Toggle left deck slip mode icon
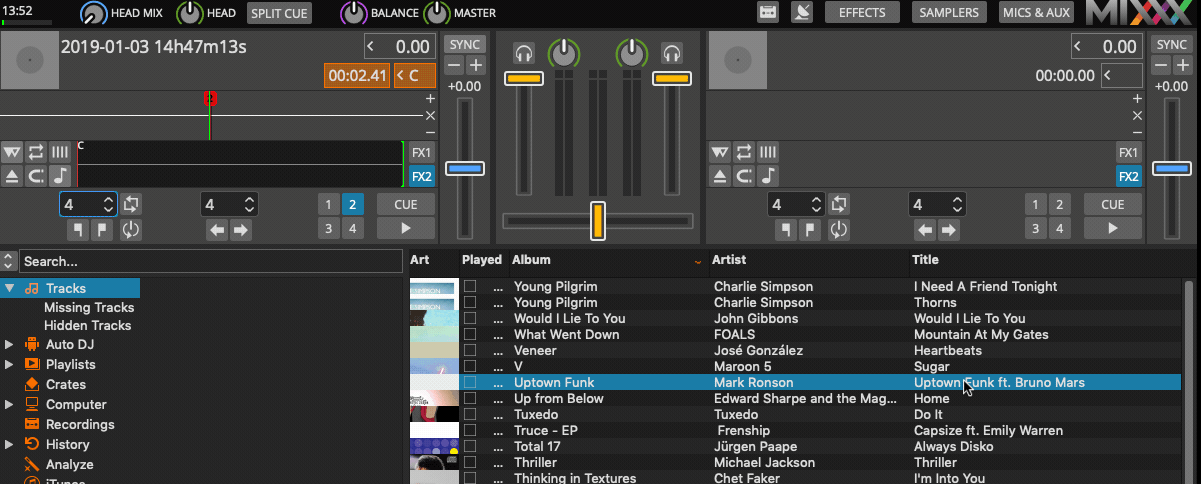 [x=37, y=176]
